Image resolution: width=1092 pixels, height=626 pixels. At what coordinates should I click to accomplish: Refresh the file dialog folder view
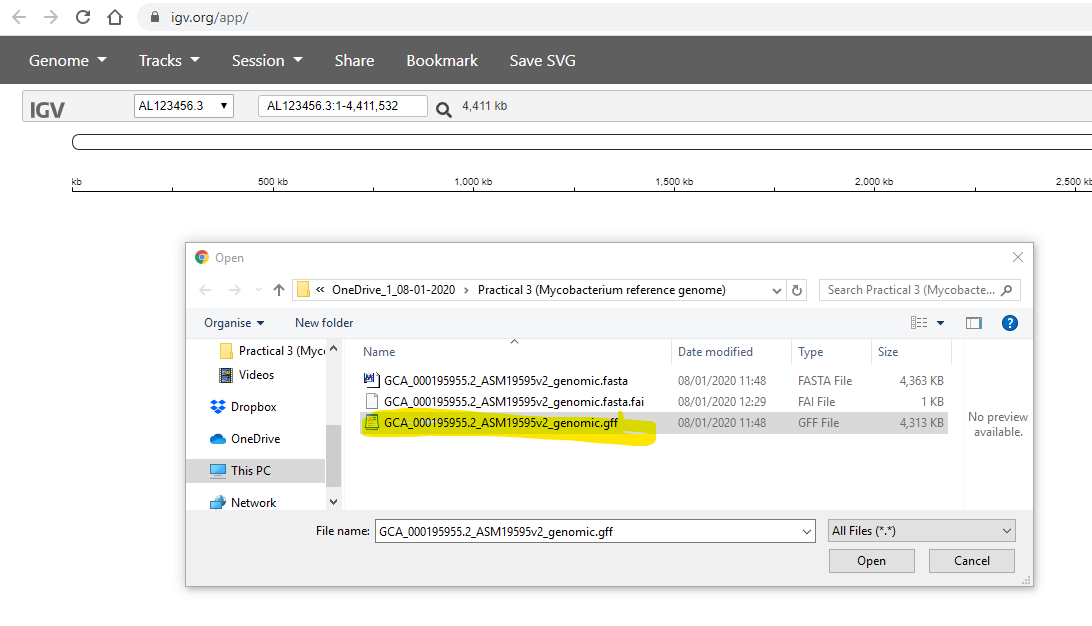(x=797, y=290)
